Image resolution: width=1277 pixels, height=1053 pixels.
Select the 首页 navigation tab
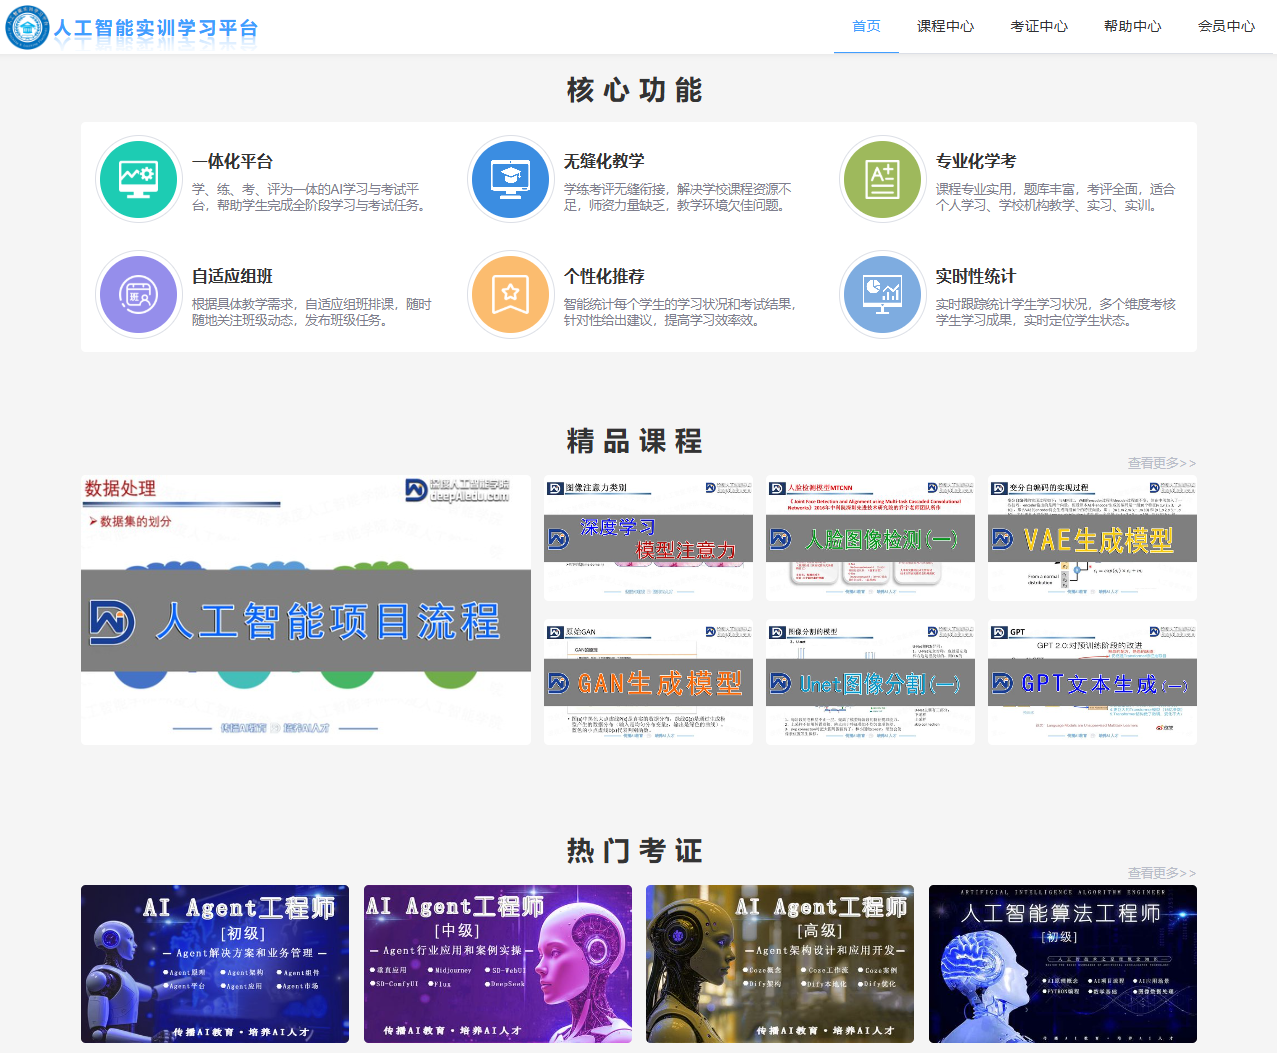(866, 26)
